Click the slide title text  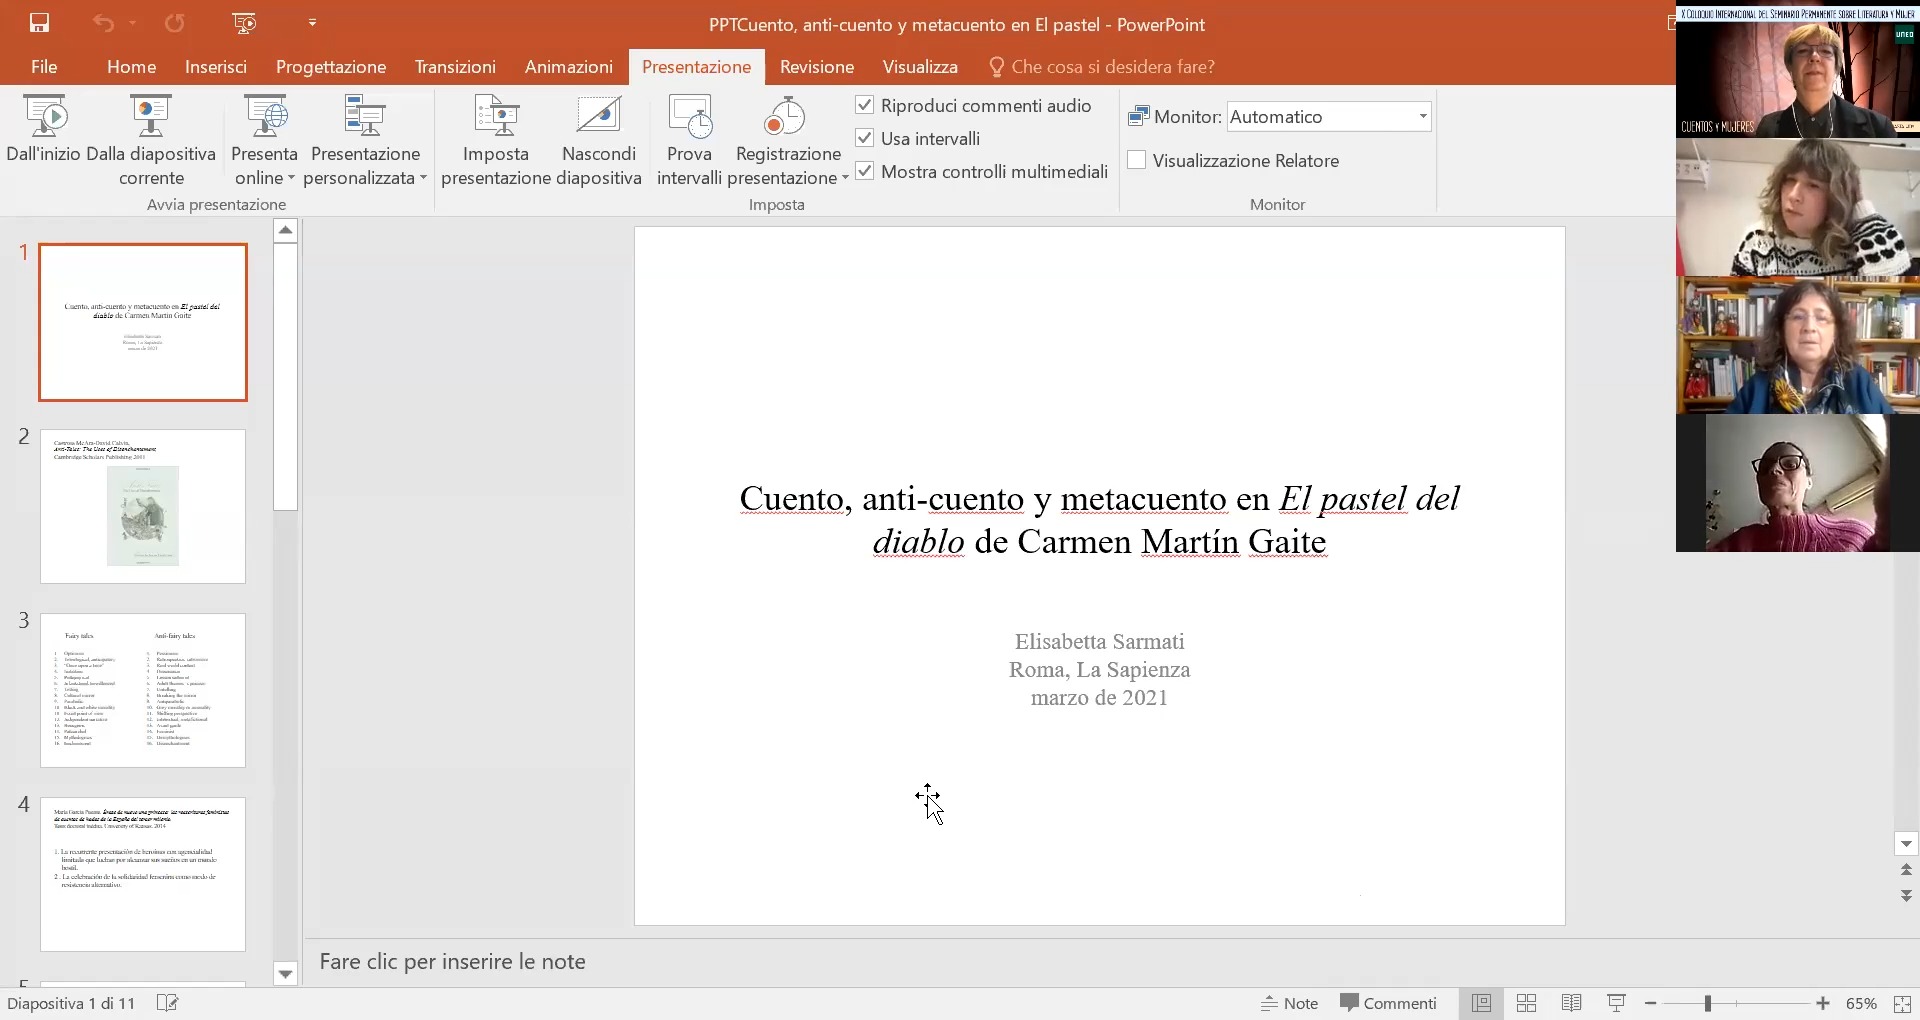point(1100,520)
